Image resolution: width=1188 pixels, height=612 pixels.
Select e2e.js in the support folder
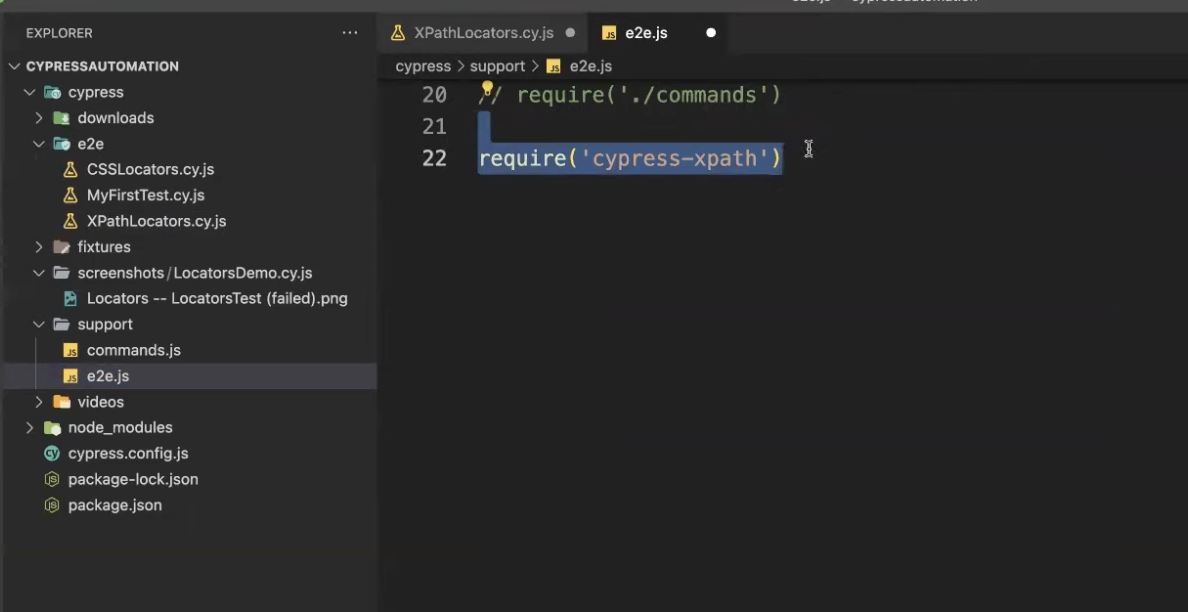(x=108, y=376)
